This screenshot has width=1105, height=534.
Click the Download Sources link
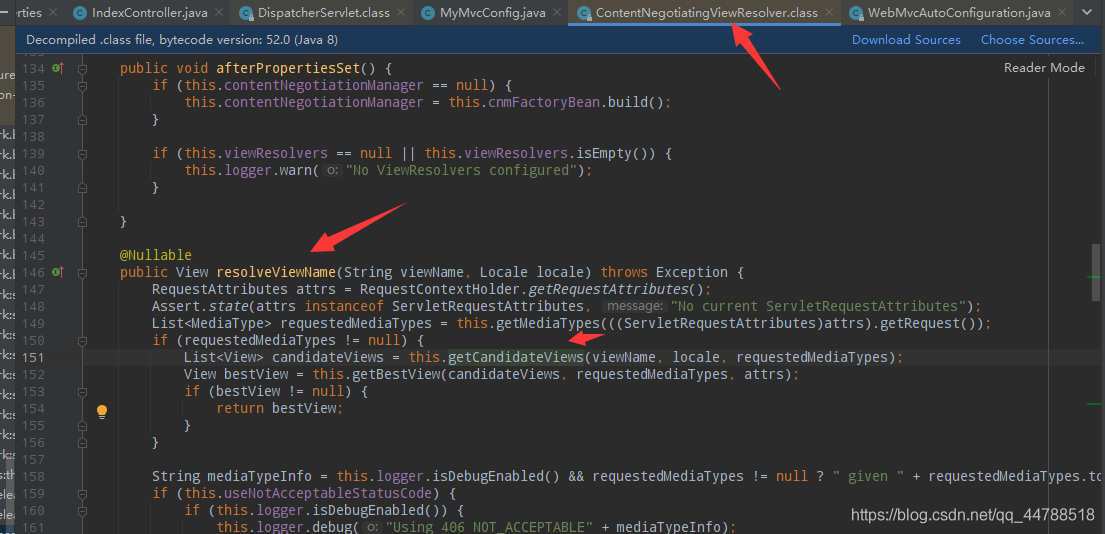coord(906,40)
